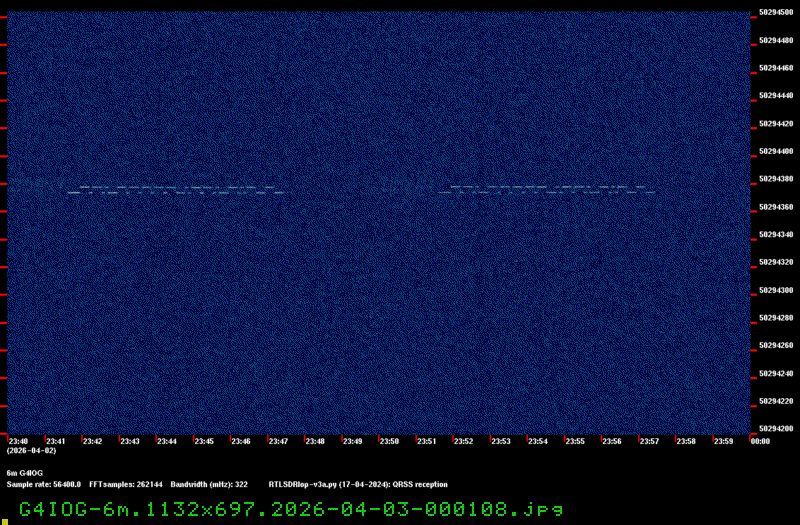Click the 50294380 frequency label

(x=776, y=179)
